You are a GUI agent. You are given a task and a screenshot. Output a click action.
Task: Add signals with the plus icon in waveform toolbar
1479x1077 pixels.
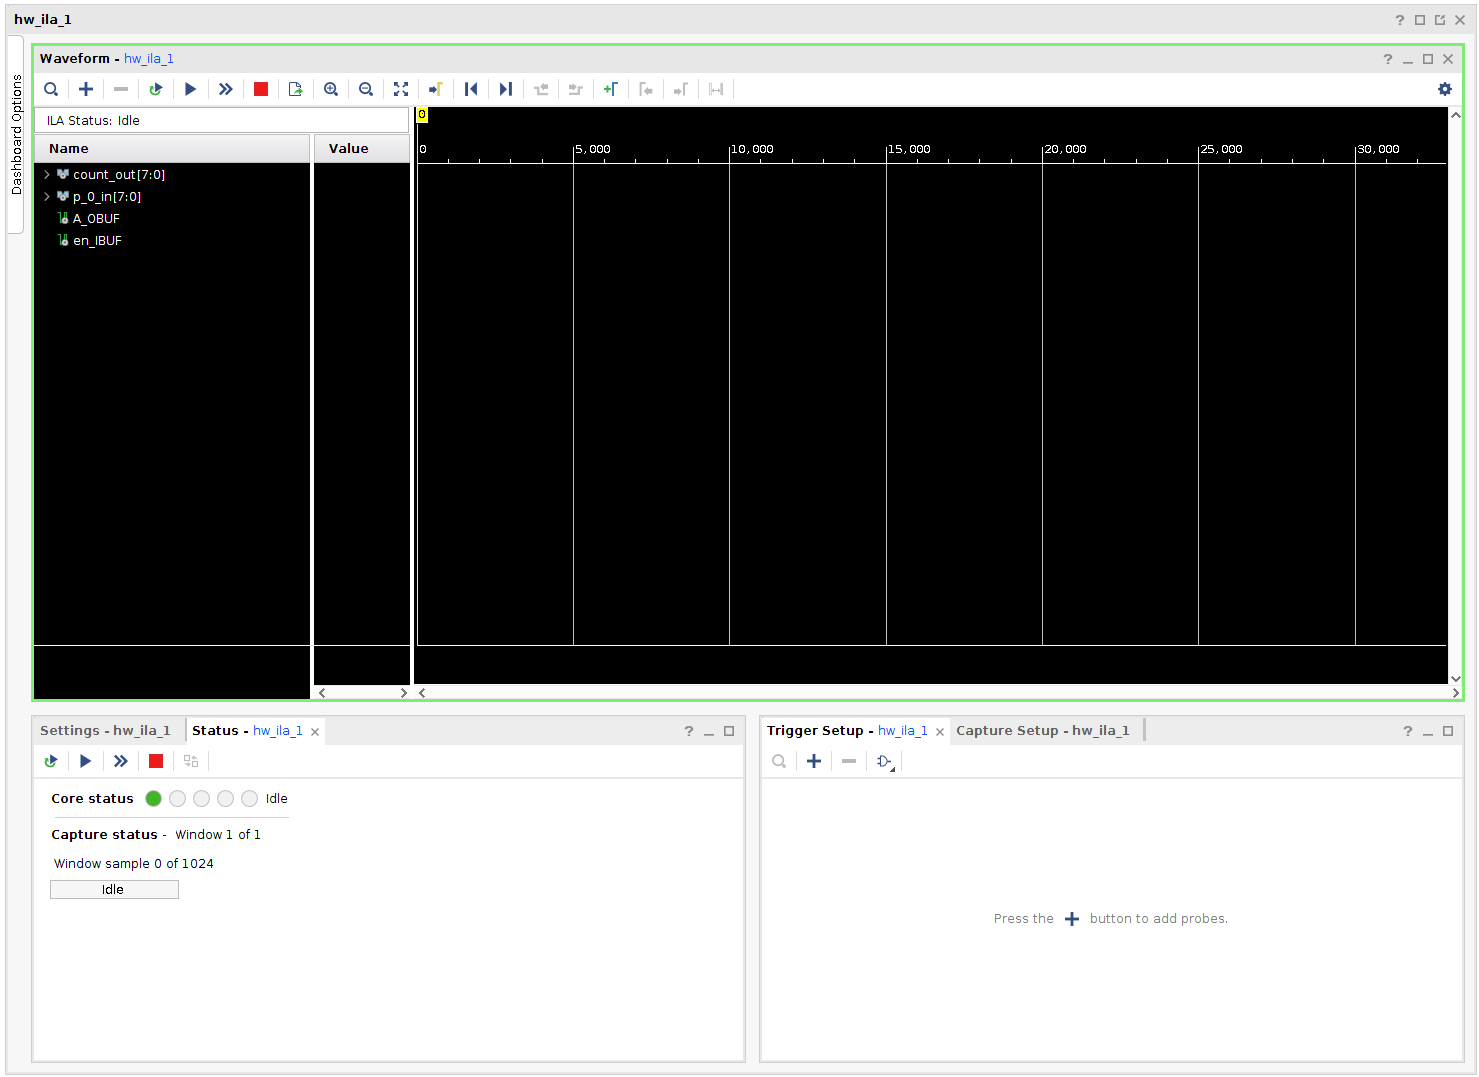point(85,89)
